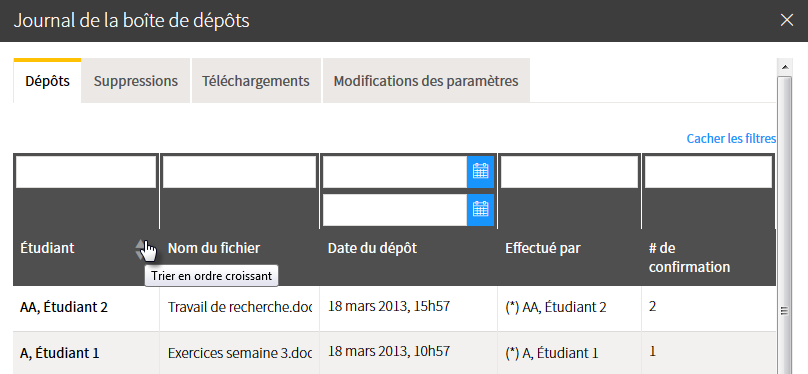The width and height of the screenshot is (808, 374).
Task: Click the Date du dépôt column header
Action: tap(373, 248)
